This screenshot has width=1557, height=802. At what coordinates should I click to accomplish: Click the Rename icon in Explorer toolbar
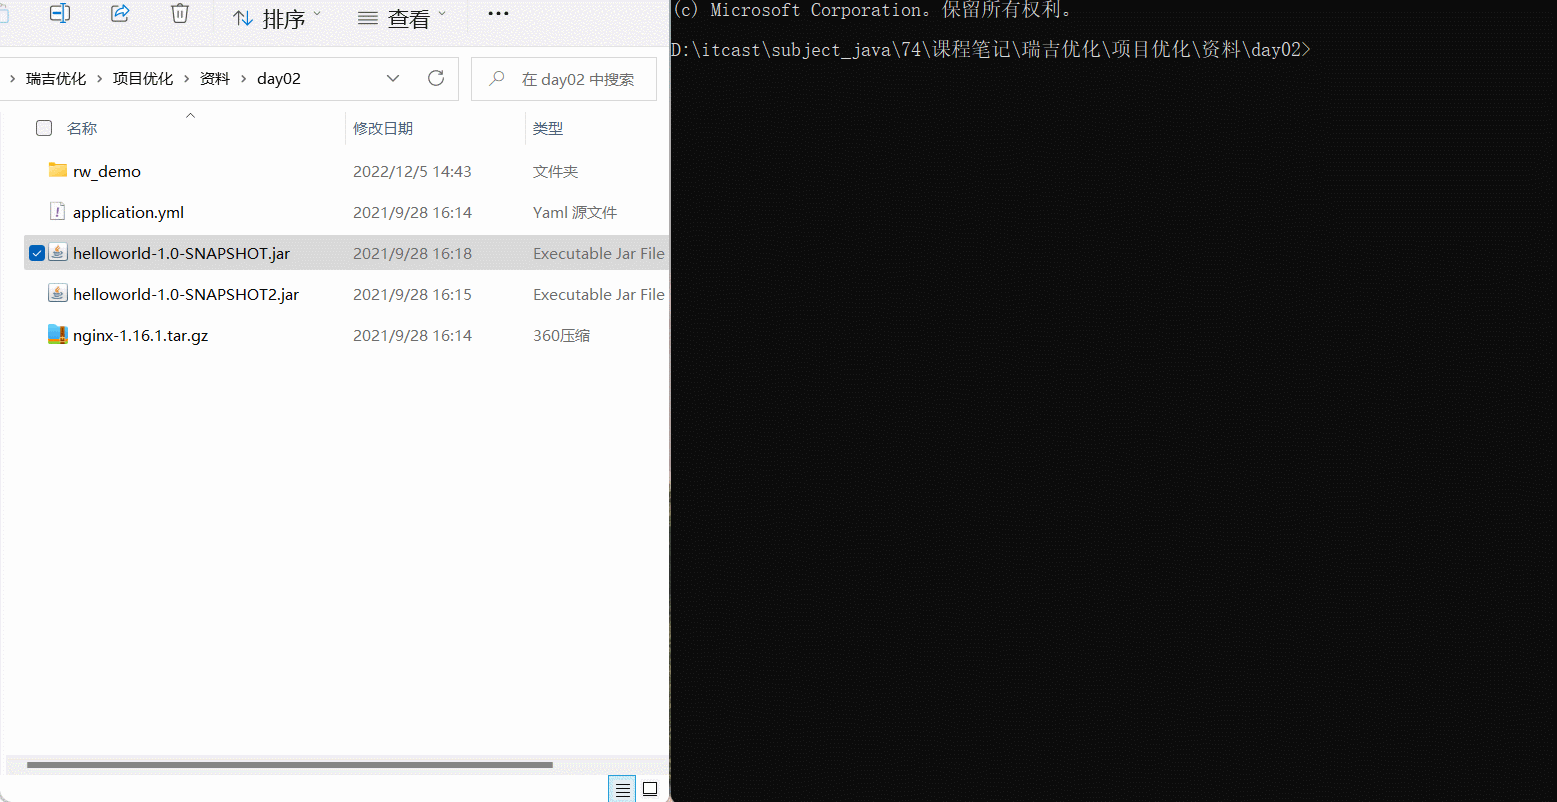(x=60, y=13)
